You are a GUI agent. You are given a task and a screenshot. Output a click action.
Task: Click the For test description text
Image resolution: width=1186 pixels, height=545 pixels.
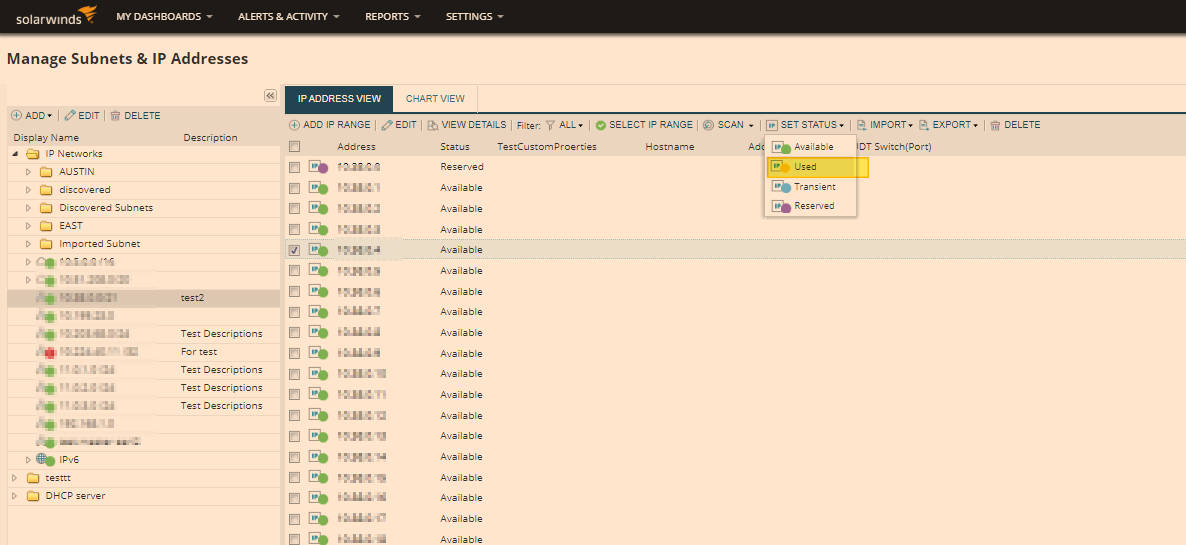199,351
